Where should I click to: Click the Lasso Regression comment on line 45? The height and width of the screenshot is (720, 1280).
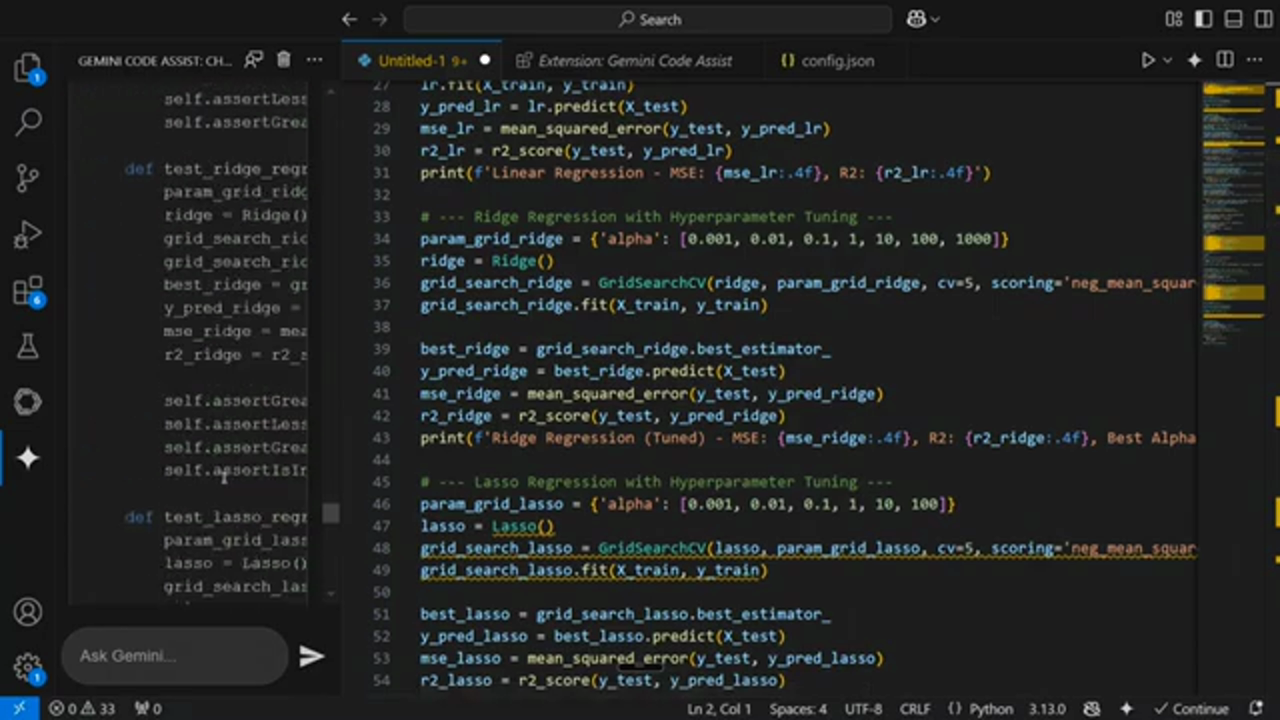point(656,482)
